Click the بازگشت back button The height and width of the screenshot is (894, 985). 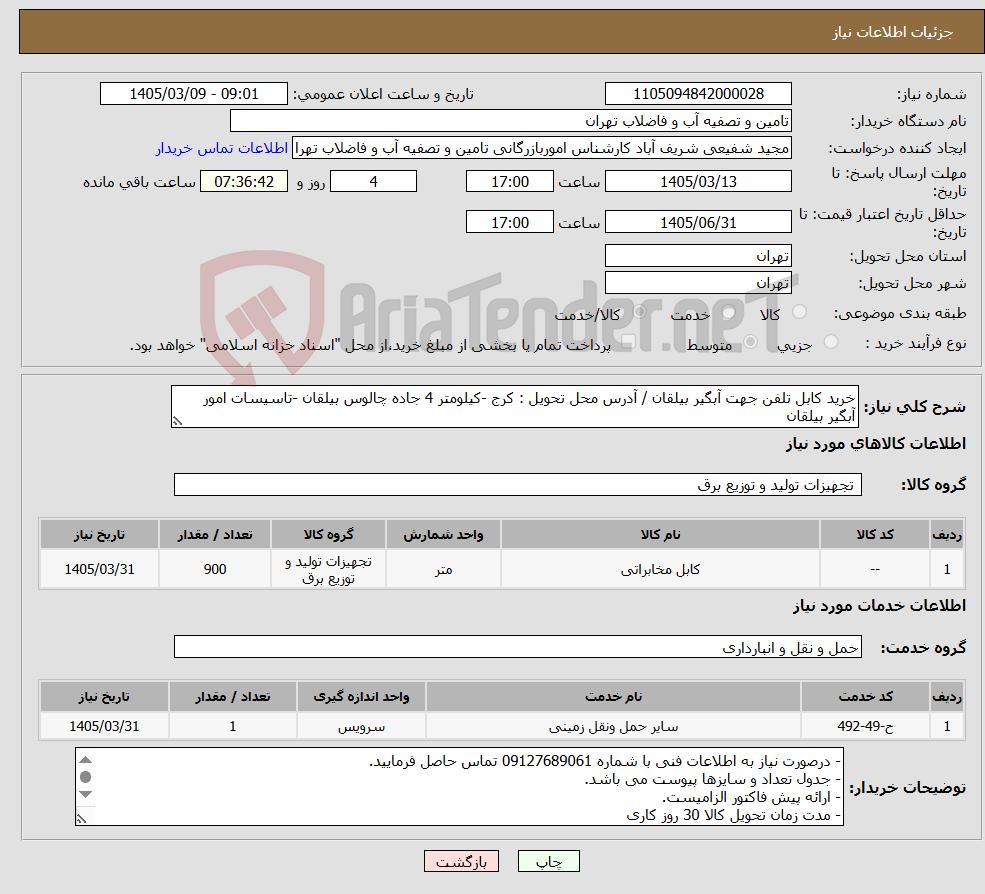[x=461, y=861]
